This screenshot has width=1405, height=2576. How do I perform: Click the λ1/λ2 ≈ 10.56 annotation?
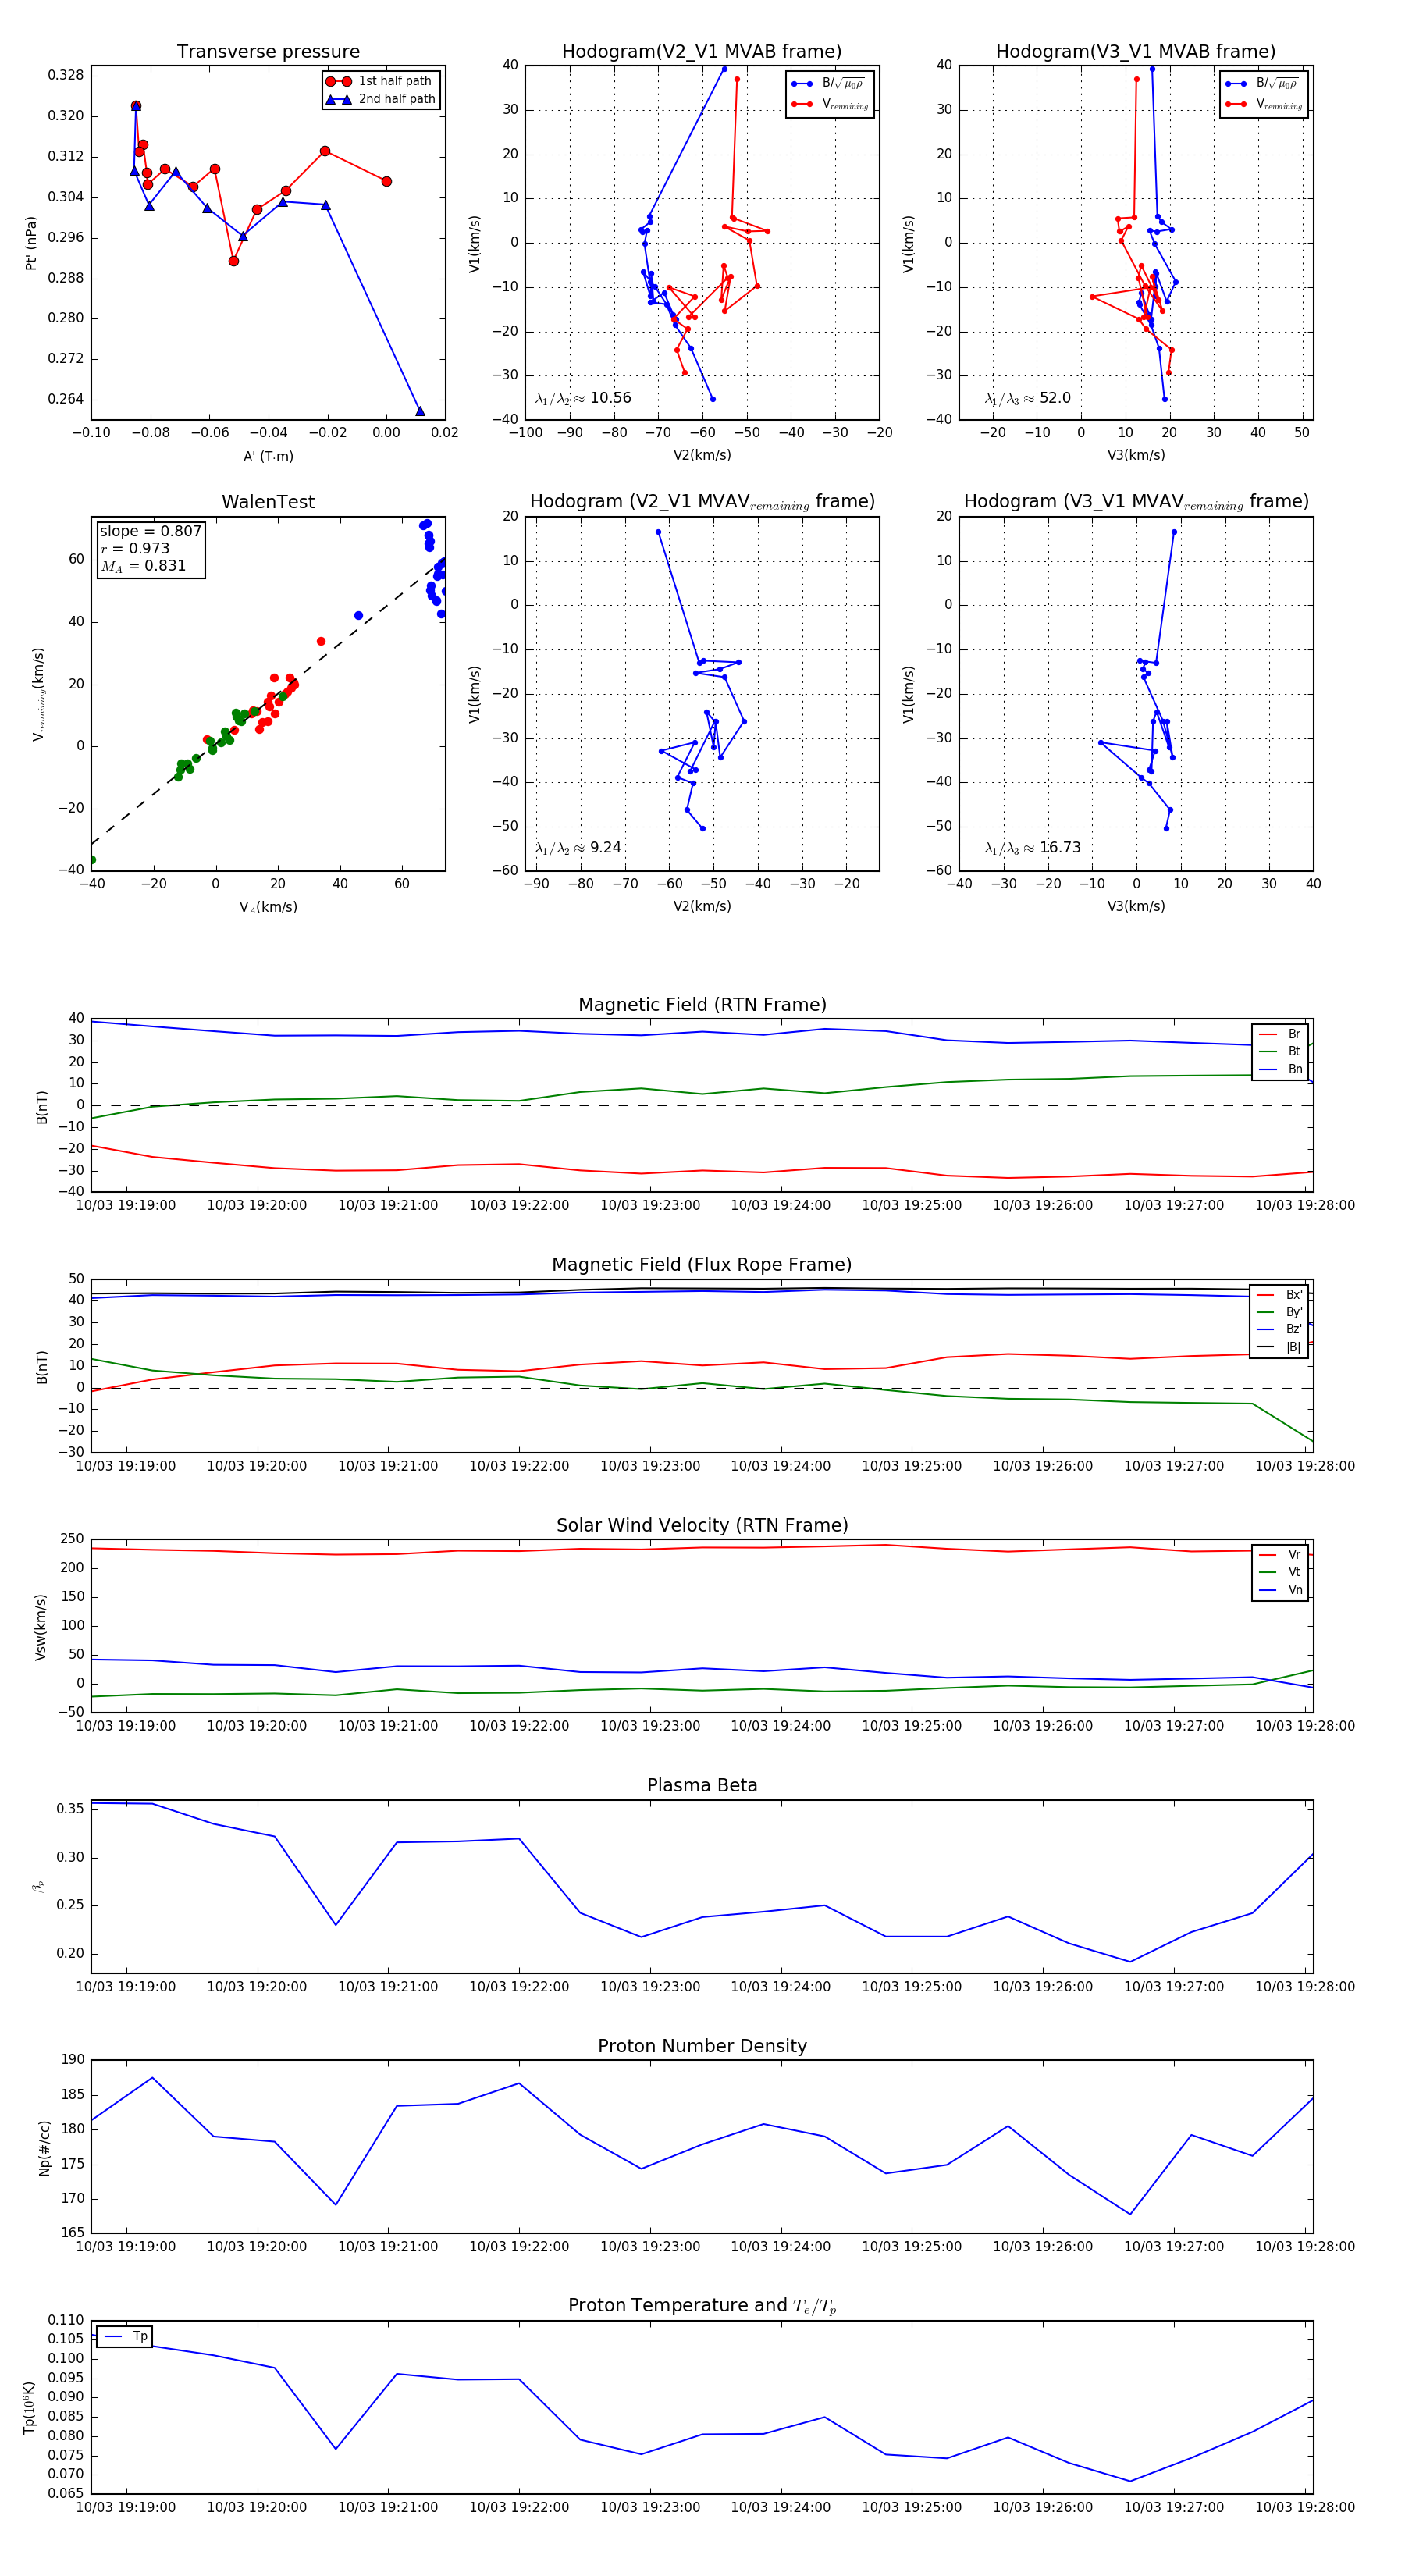pos(583,398)
